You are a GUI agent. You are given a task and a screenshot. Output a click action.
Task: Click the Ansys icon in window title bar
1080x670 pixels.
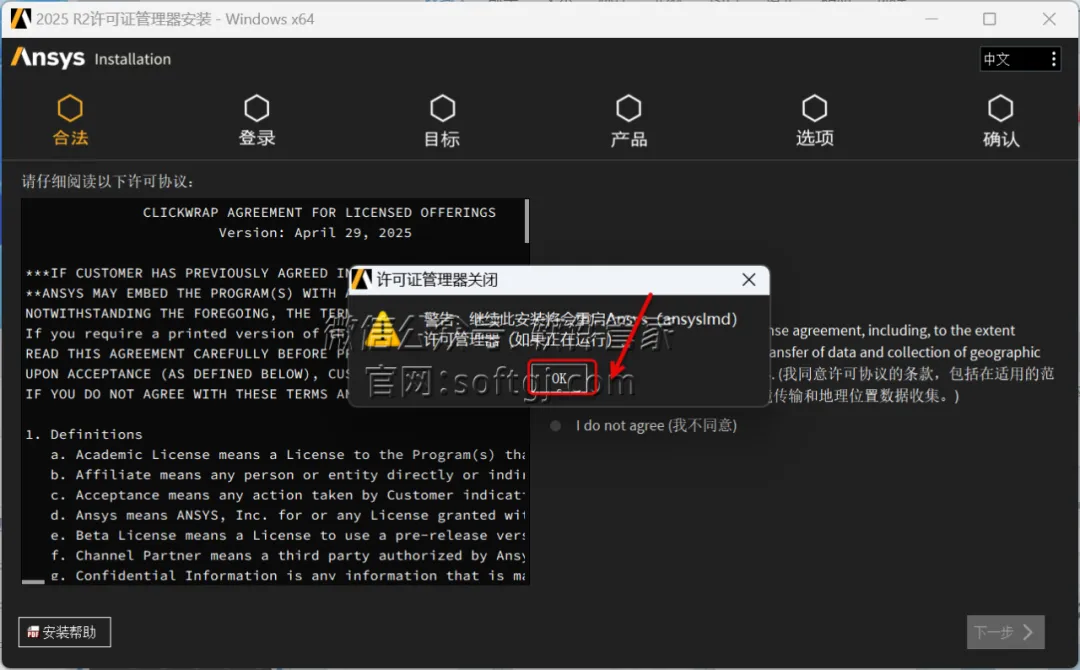tap(21, 19)
